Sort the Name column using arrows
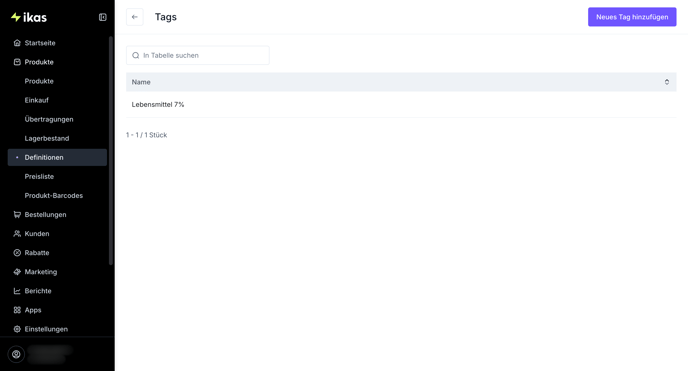688x371 pixels. pyautogui.click(x=666, y=82)
